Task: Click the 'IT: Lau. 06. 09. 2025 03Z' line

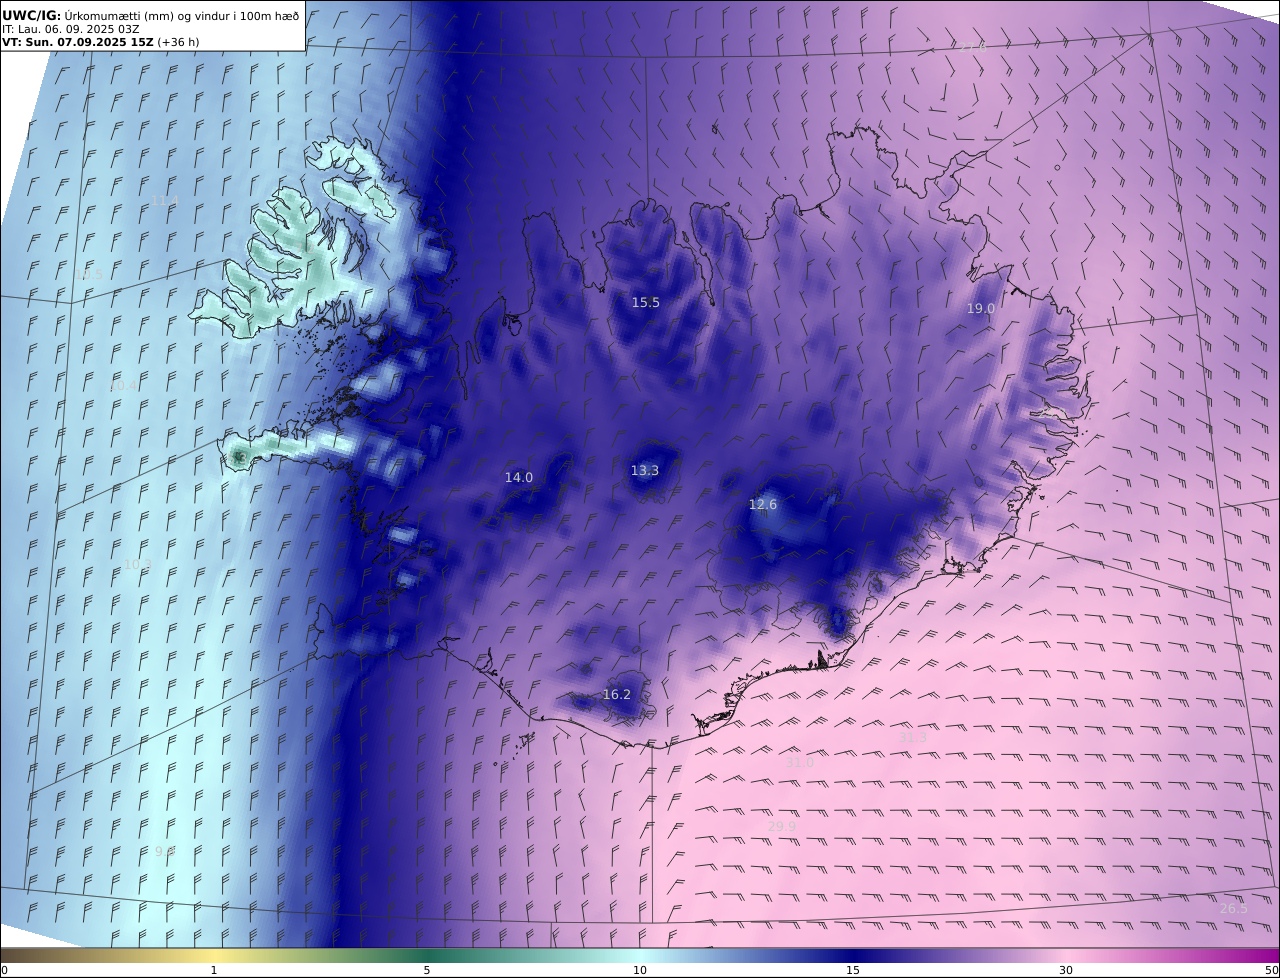Action: (71, 29)
